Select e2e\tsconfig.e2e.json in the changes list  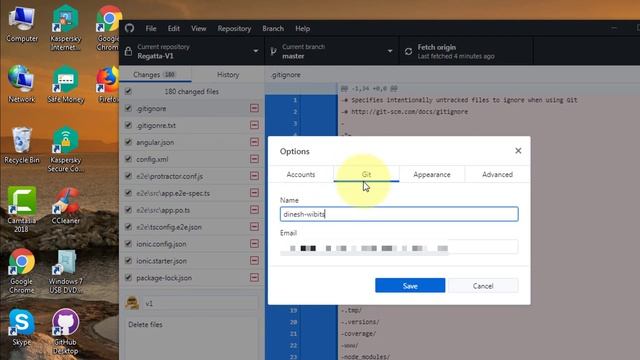pyautogui.click(x=191, y=227)
